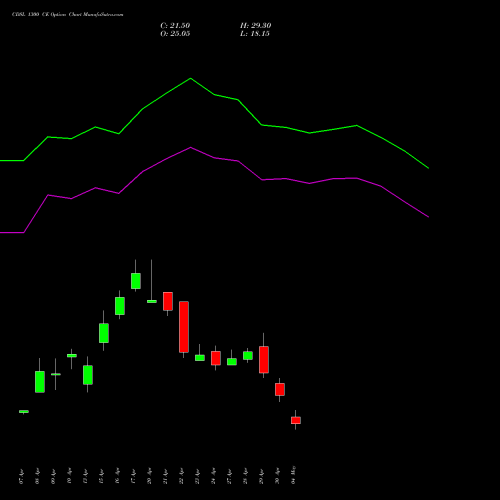The height and width of the screenshot is (500, 500).
Task: Select the 27 Apr date label
Action: 230,477
